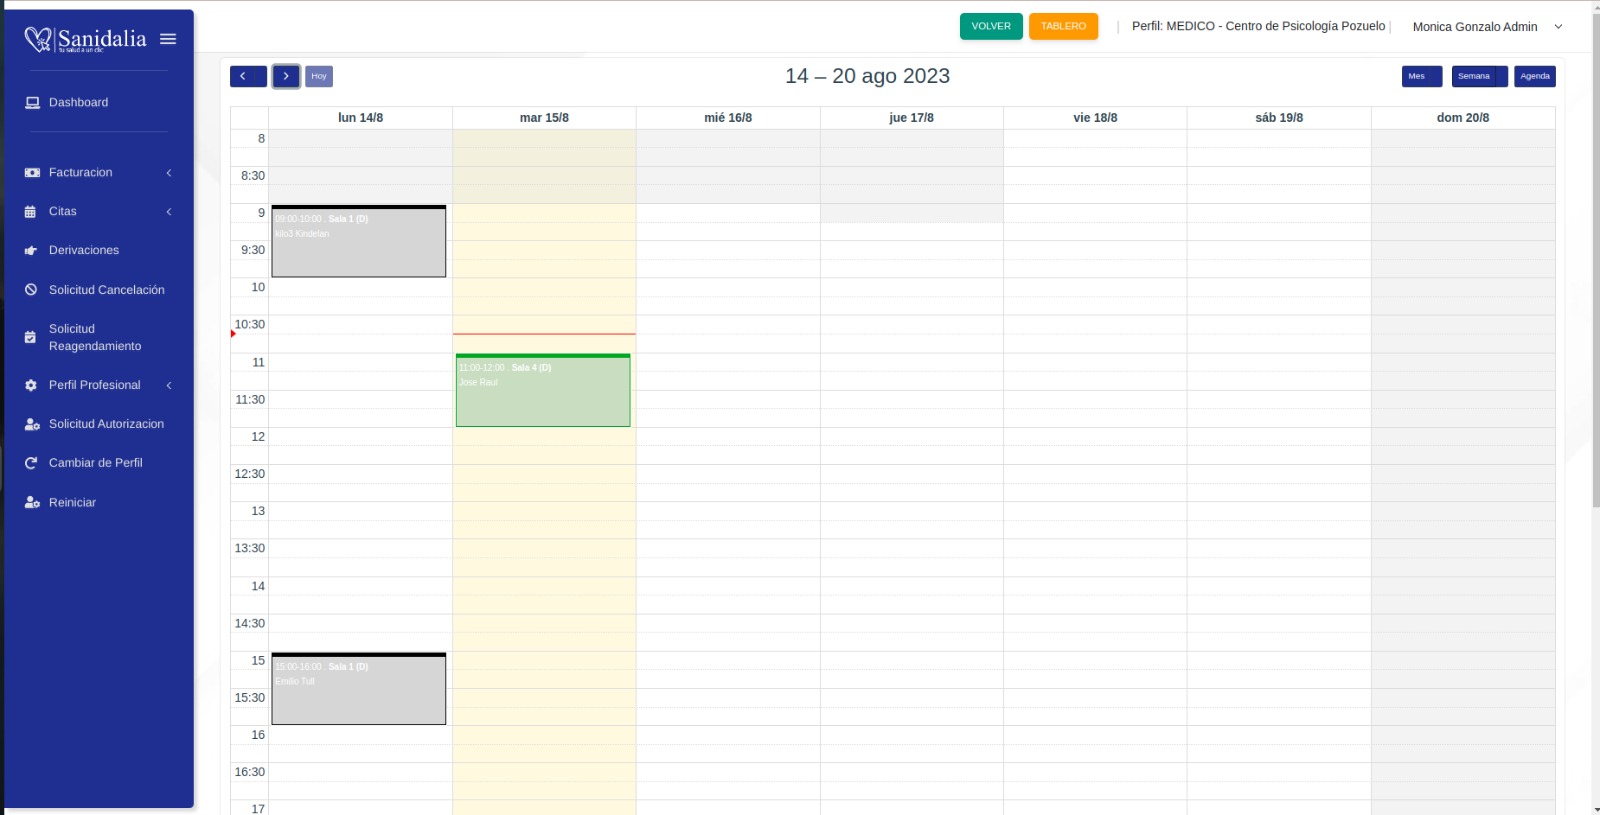Image resolution: width=1600 pixels, height=815 pixels.
Task: Click the Solicitud Autorizacion user icon
Action: 32,424
